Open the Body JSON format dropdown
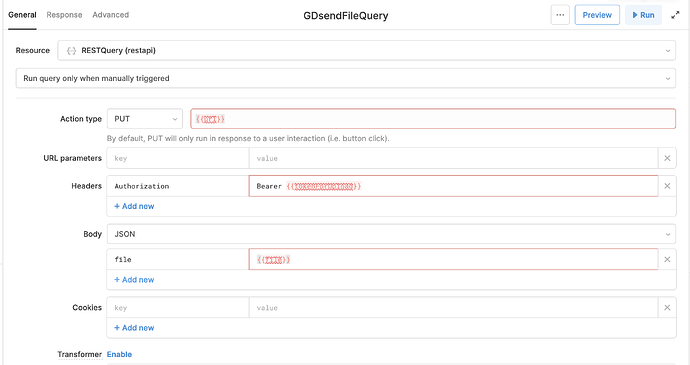Viewport: 690px width, 365px height. point(391,234)
